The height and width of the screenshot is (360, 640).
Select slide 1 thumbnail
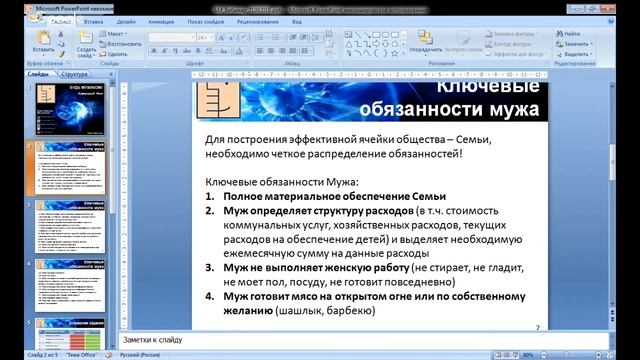pos(70,109)
